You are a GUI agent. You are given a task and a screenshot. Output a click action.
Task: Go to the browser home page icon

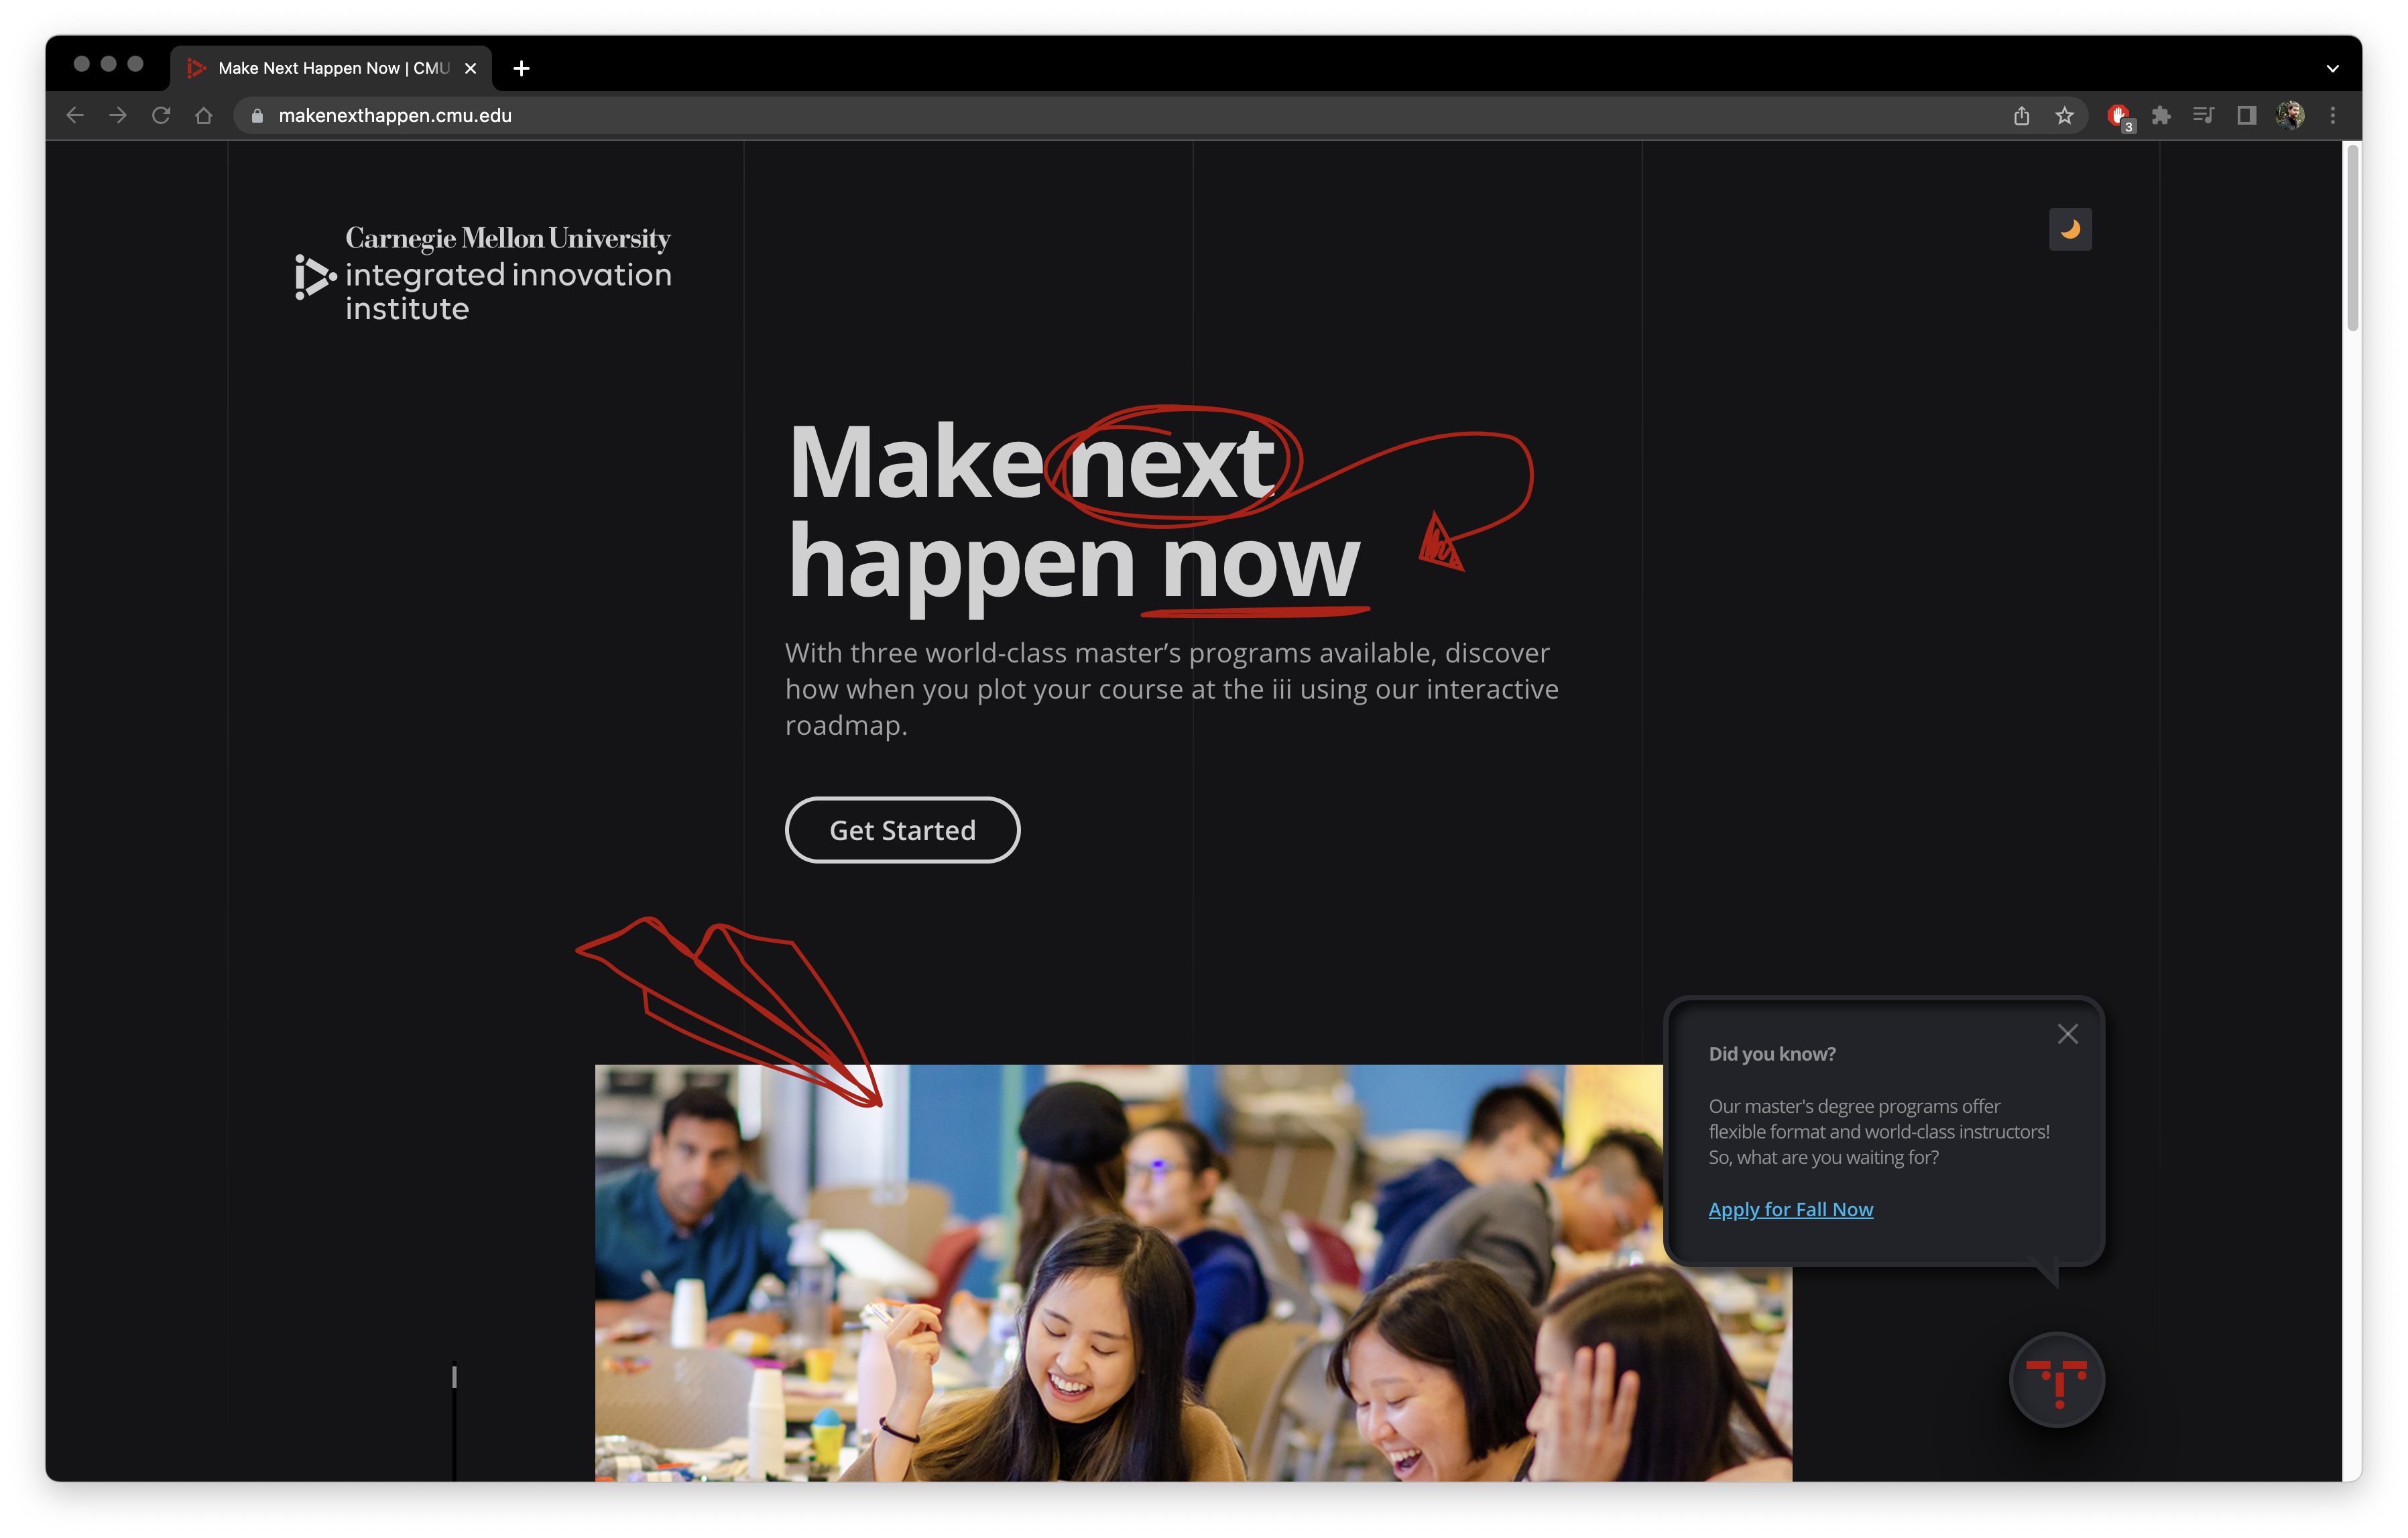coord(204,115)
